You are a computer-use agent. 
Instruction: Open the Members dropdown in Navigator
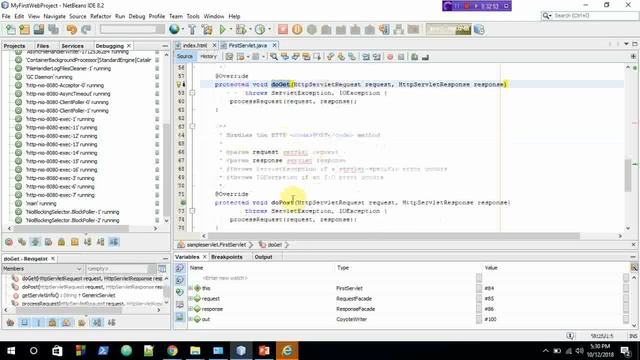[x=42, y=269]
